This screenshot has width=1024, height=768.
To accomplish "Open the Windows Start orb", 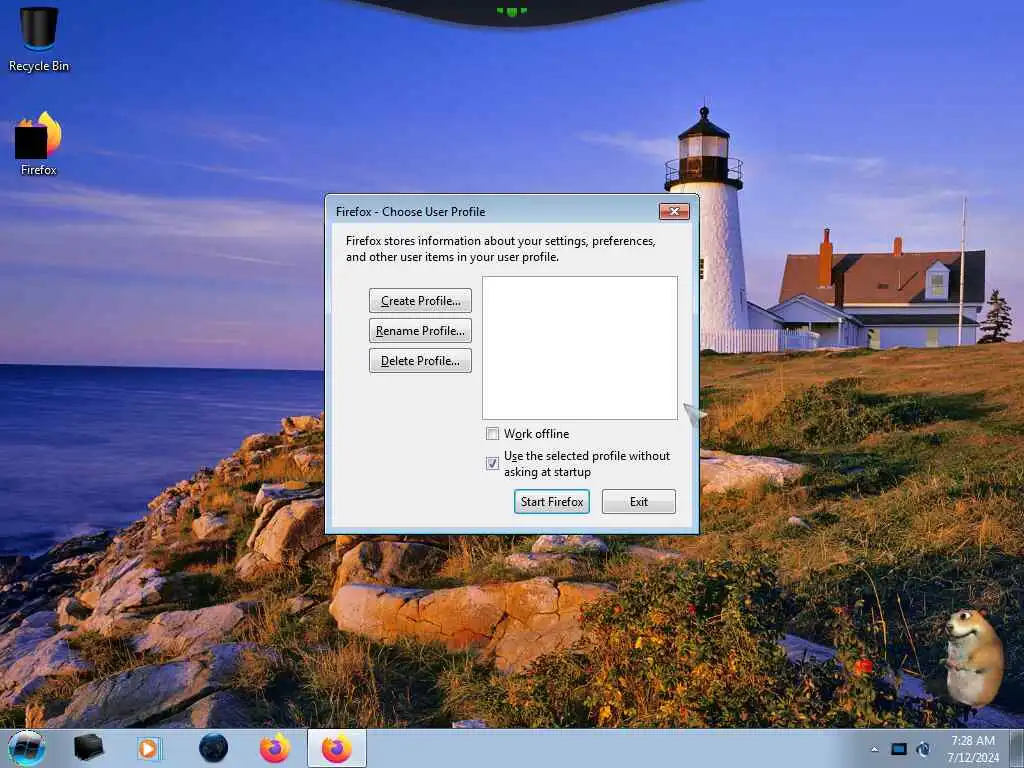I will (x=27, y=748).
